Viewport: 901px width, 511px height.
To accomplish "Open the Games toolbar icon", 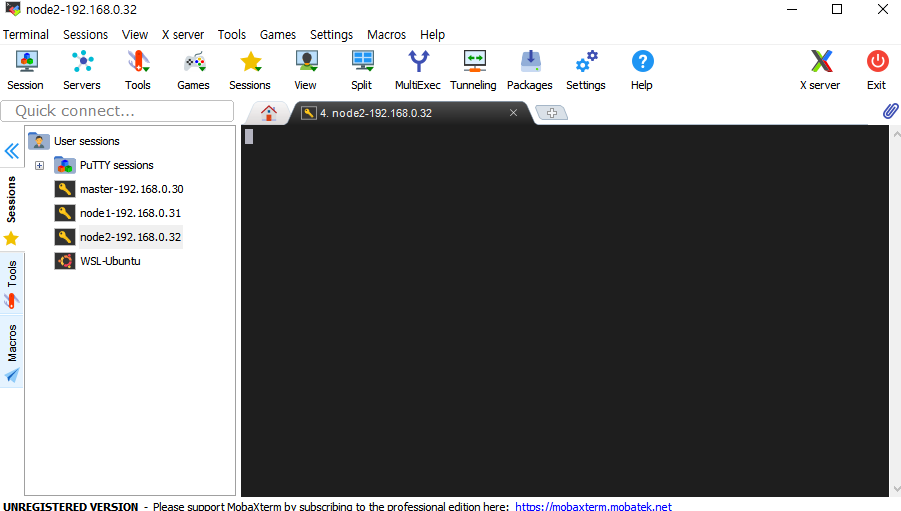I will point(195,62).
